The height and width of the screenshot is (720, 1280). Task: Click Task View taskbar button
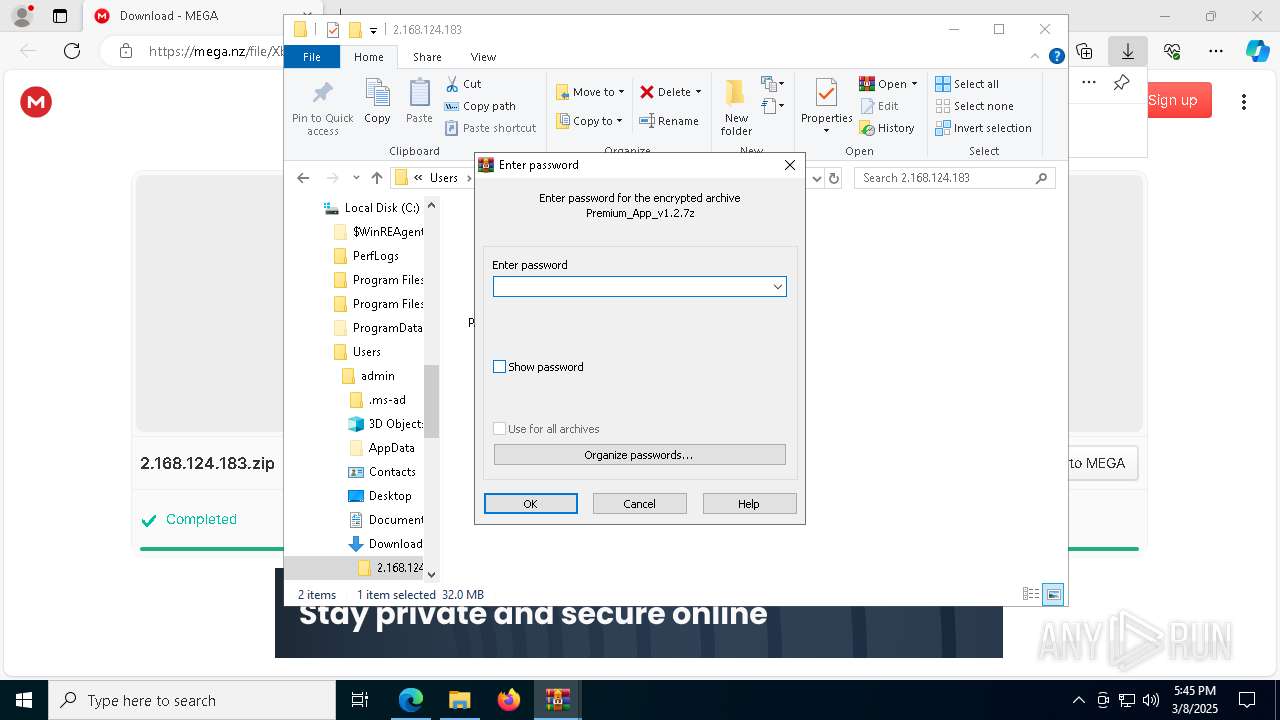(x=360, y=700)
